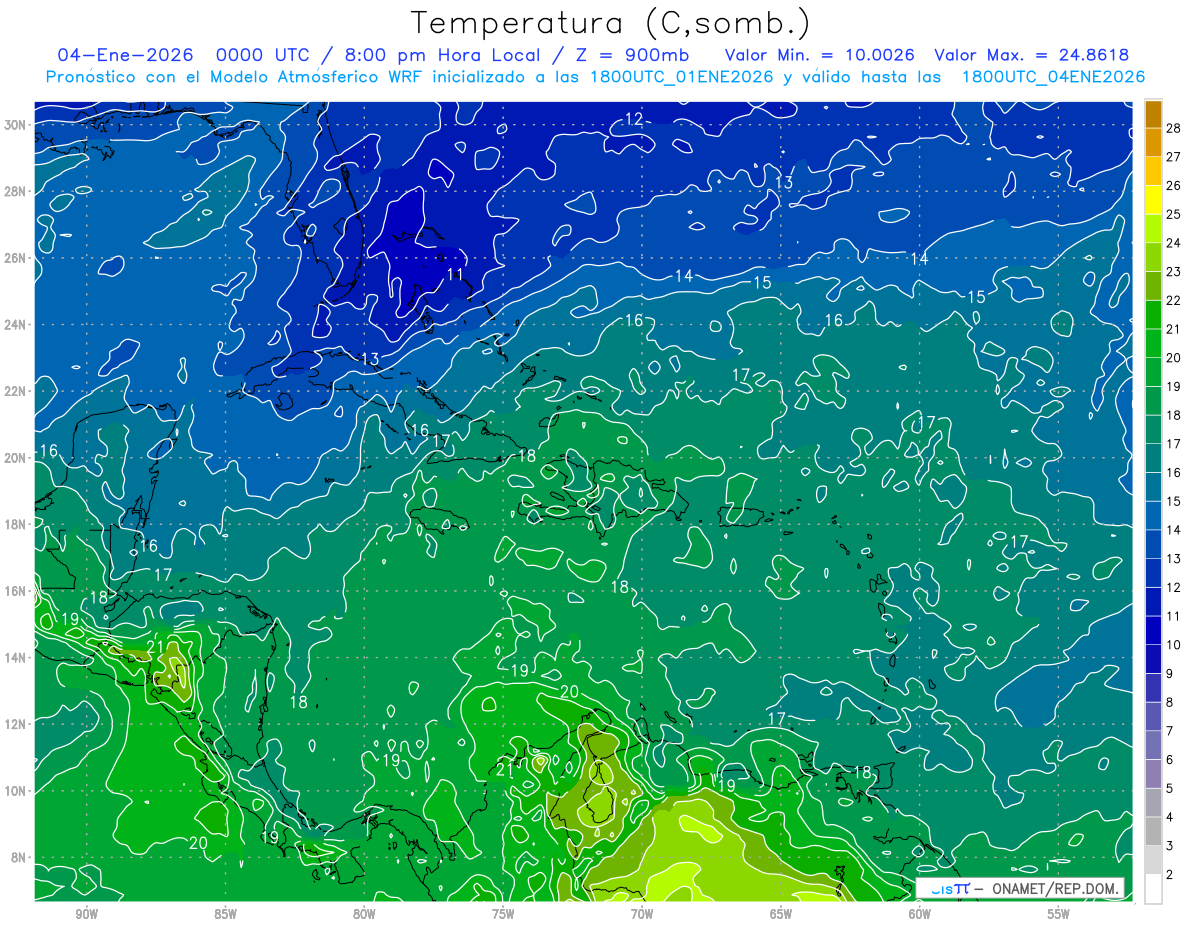Screen dimensions: 1200x927
Task: Click the 65W longitude axis label
Action: point(781,914)
